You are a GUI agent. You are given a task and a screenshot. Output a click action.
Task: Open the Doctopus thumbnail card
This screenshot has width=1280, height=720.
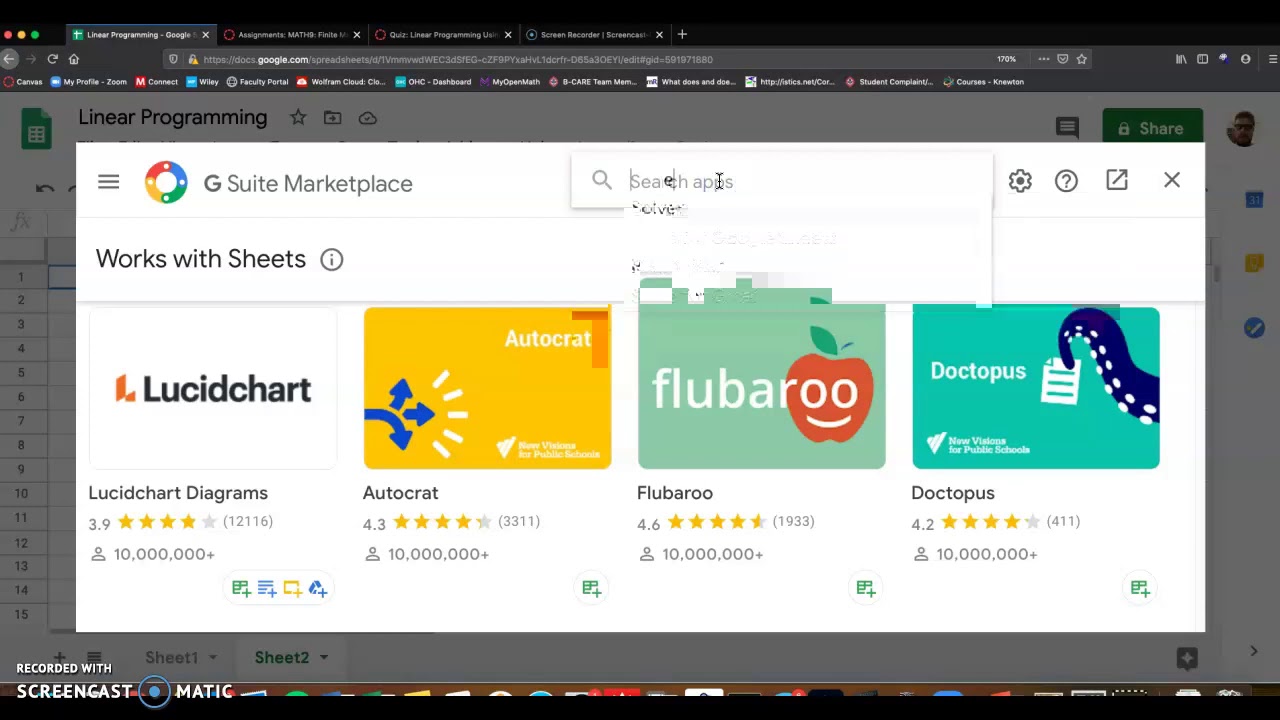click(x=1036, y=388)
